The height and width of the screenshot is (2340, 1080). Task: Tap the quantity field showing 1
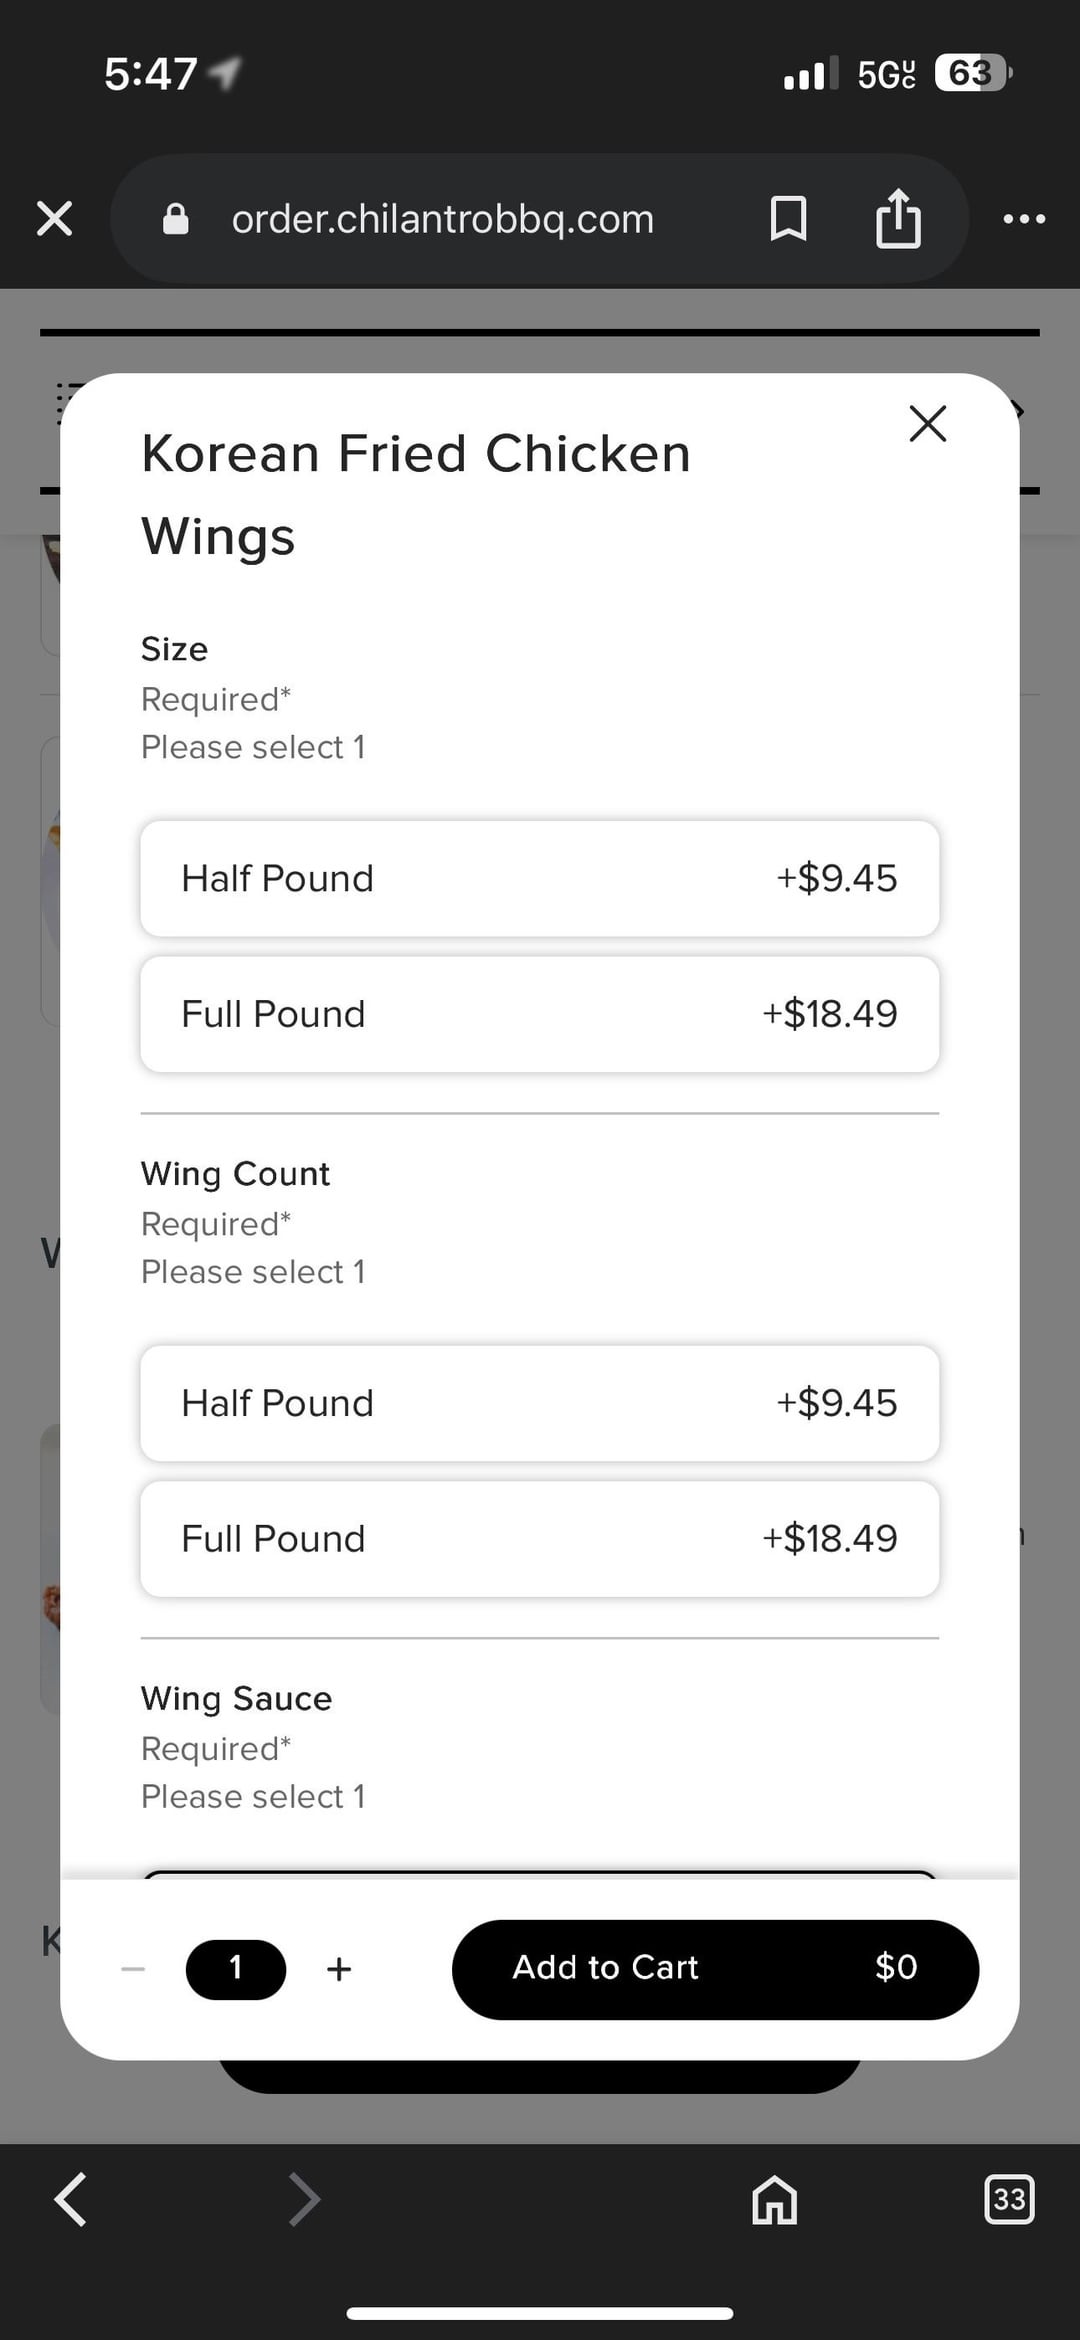[x=236, y=1969]
